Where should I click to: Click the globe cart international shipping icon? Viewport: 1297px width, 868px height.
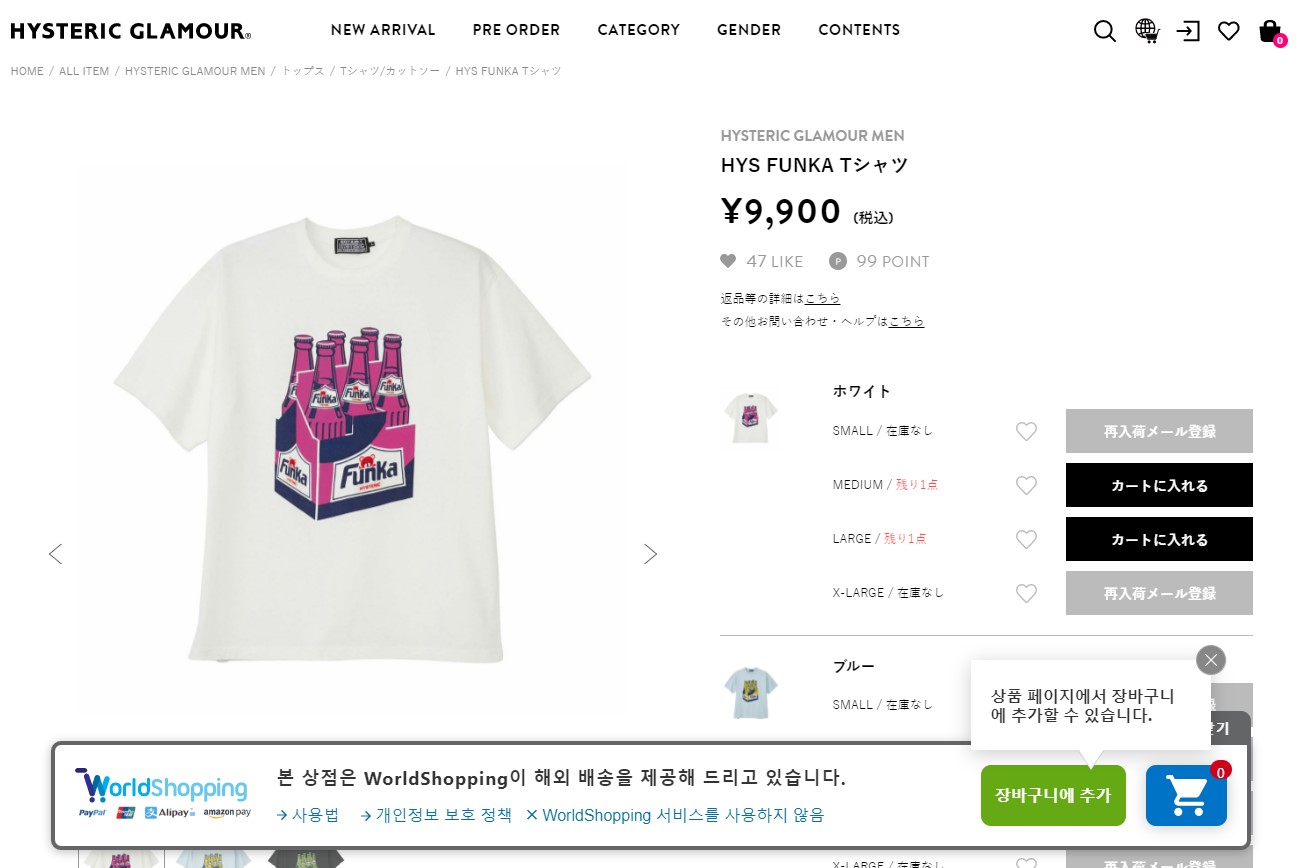[1146, 31]
